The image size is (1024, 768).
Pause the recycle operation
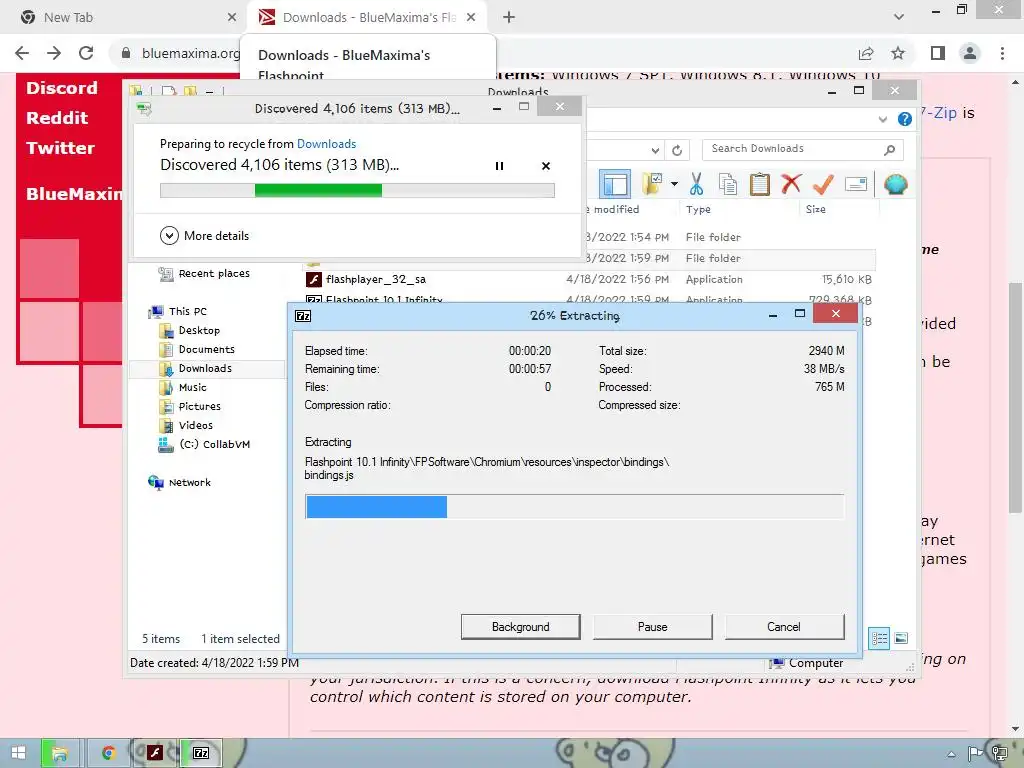pos(499,166)
